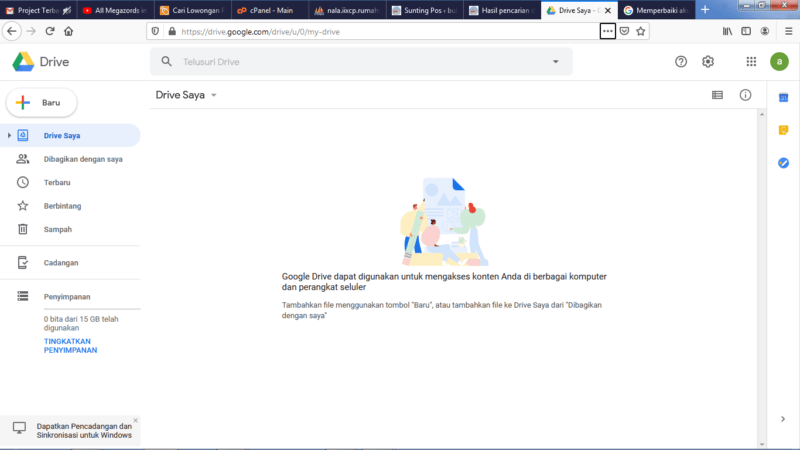The height and width of the screenshot is (450, 800).
Task: Open search options dropdown arrow
Action: pos(556,62)
